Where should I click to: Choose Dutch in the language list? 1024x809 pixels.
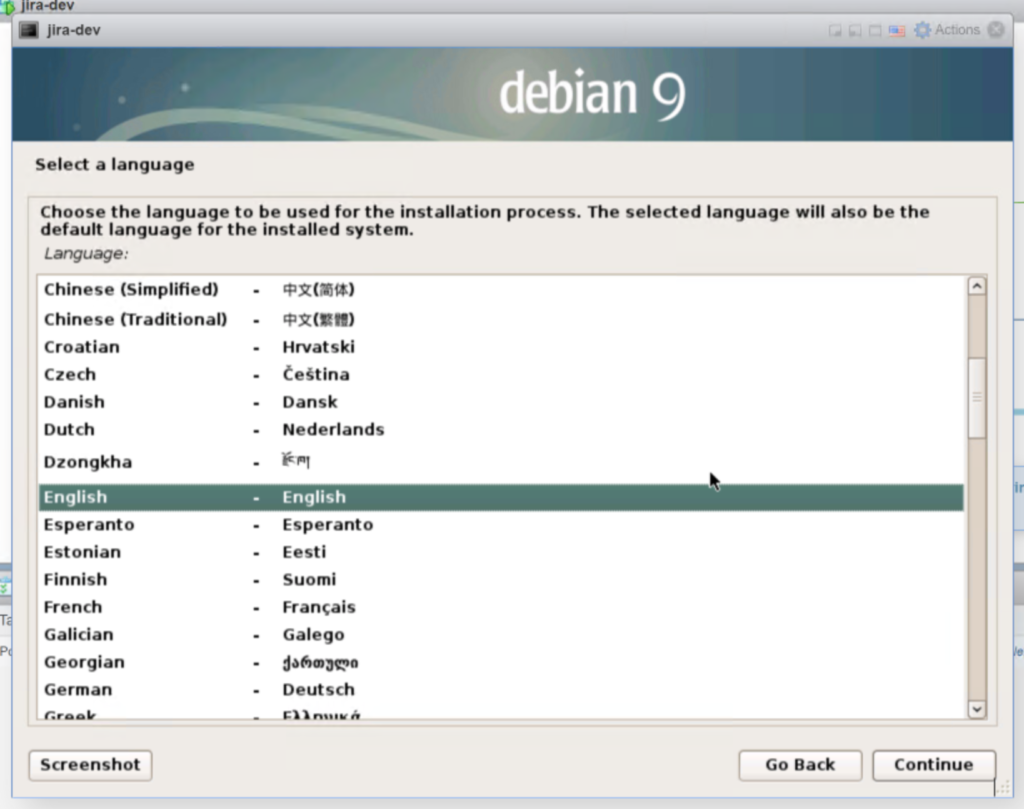coord(501,429)
